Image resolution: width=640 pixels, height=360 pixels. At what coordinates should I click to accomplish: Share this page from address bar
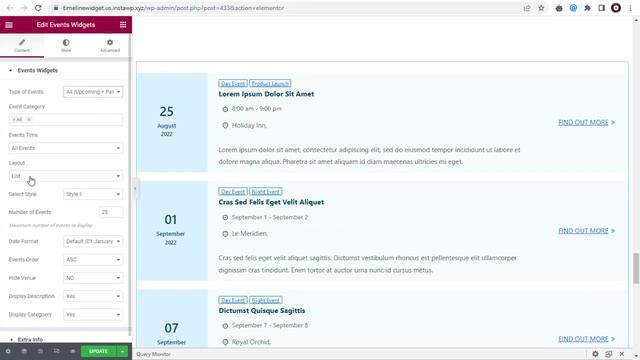527,8
